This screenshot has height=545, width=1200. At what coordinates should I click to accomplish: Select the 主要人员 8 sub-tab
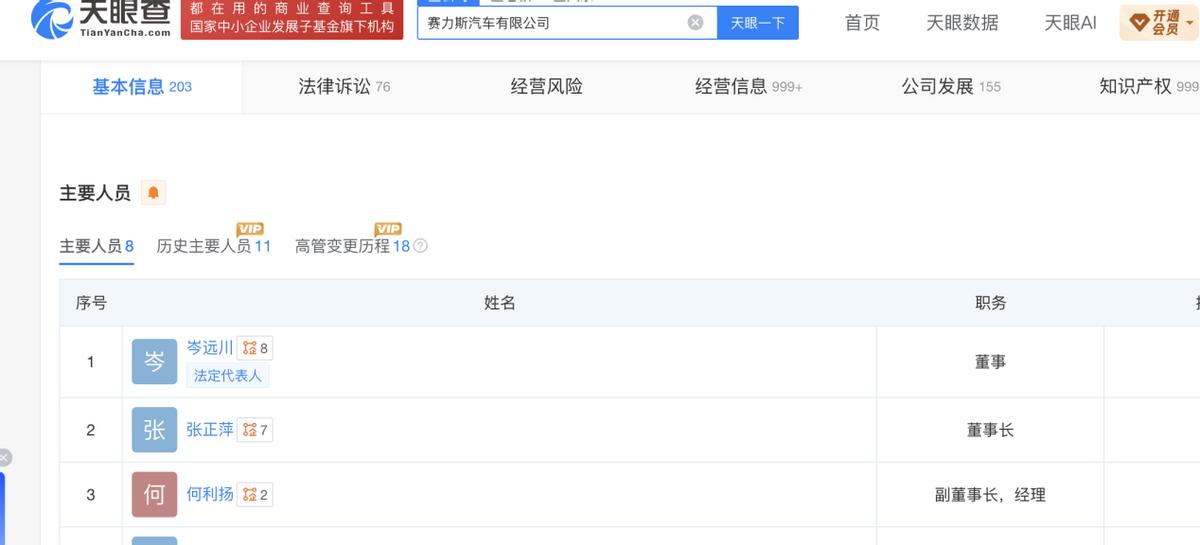96,246
